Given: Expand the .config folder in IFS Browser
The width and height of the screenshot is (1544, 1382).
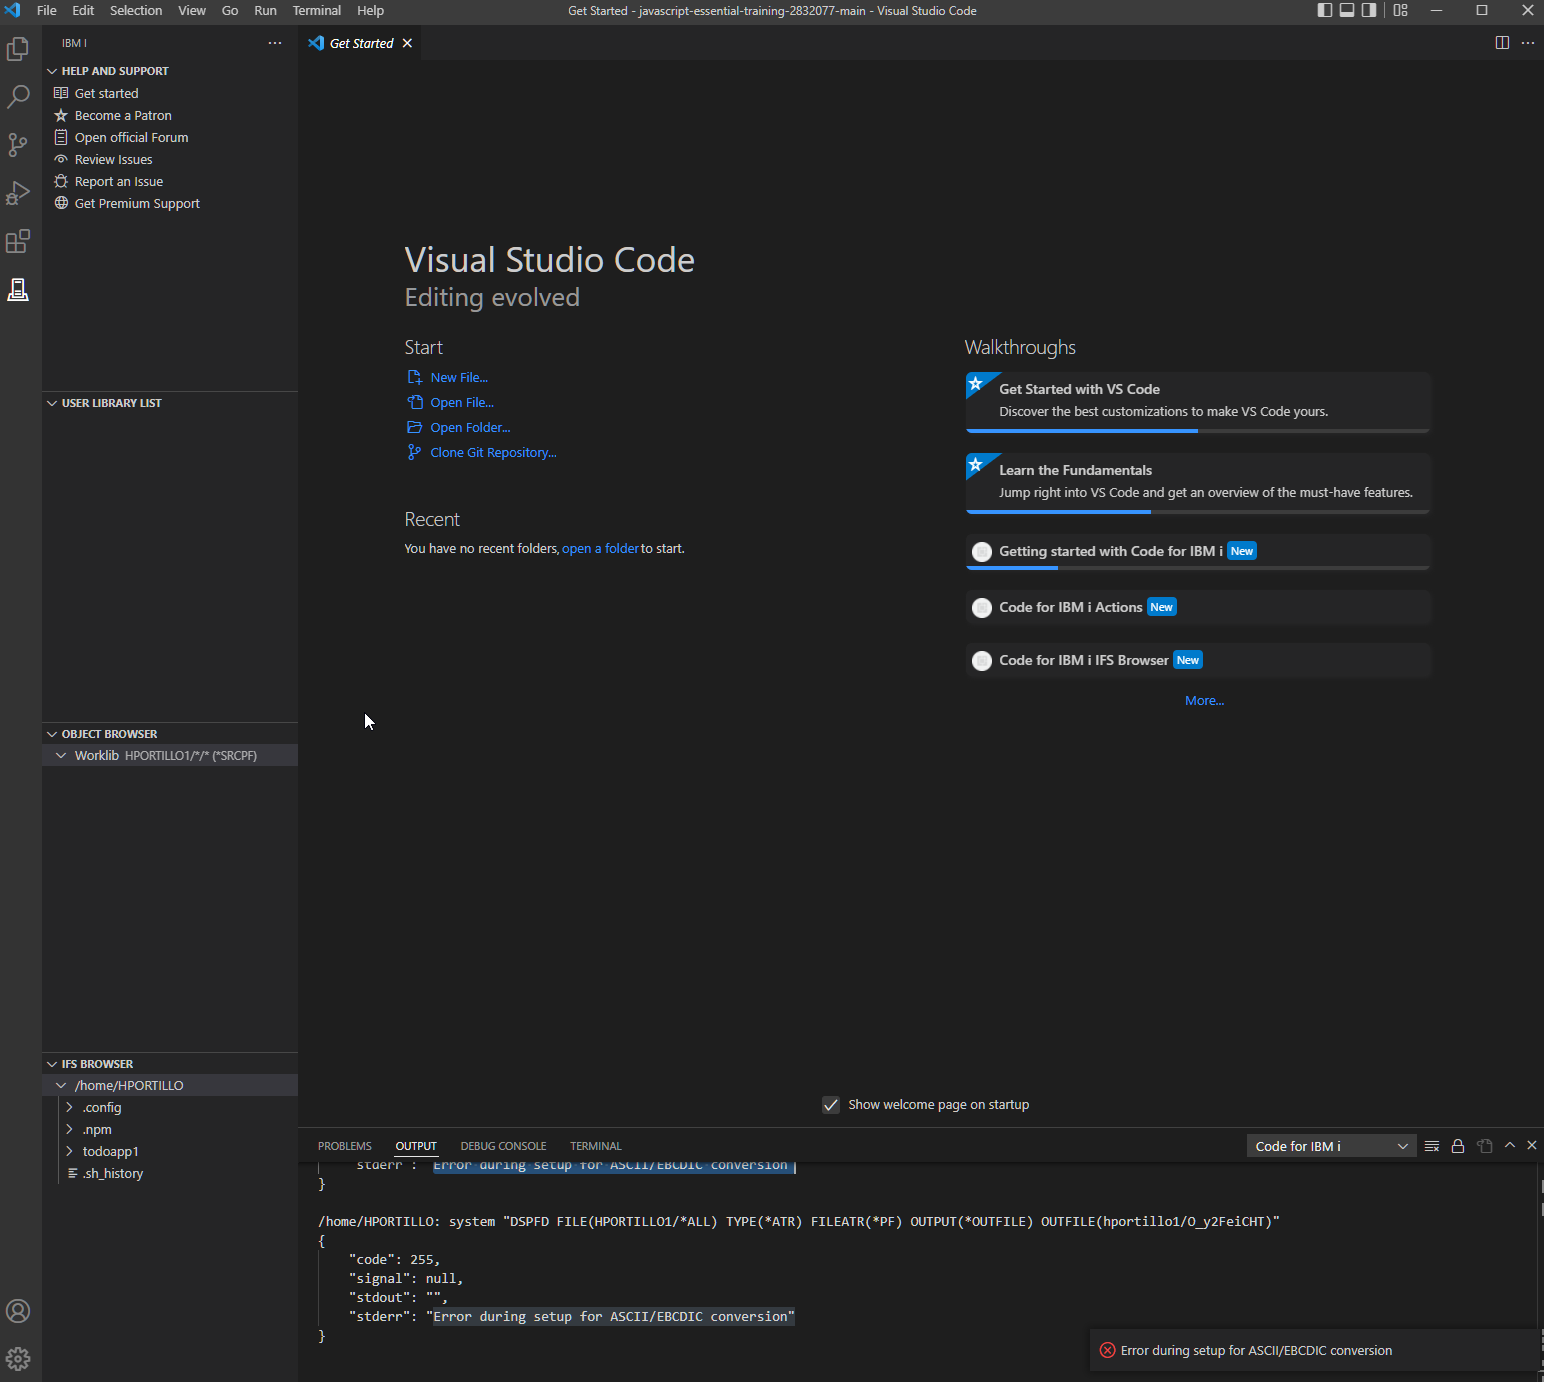Looking at the screenshot, I should 71,1107.
